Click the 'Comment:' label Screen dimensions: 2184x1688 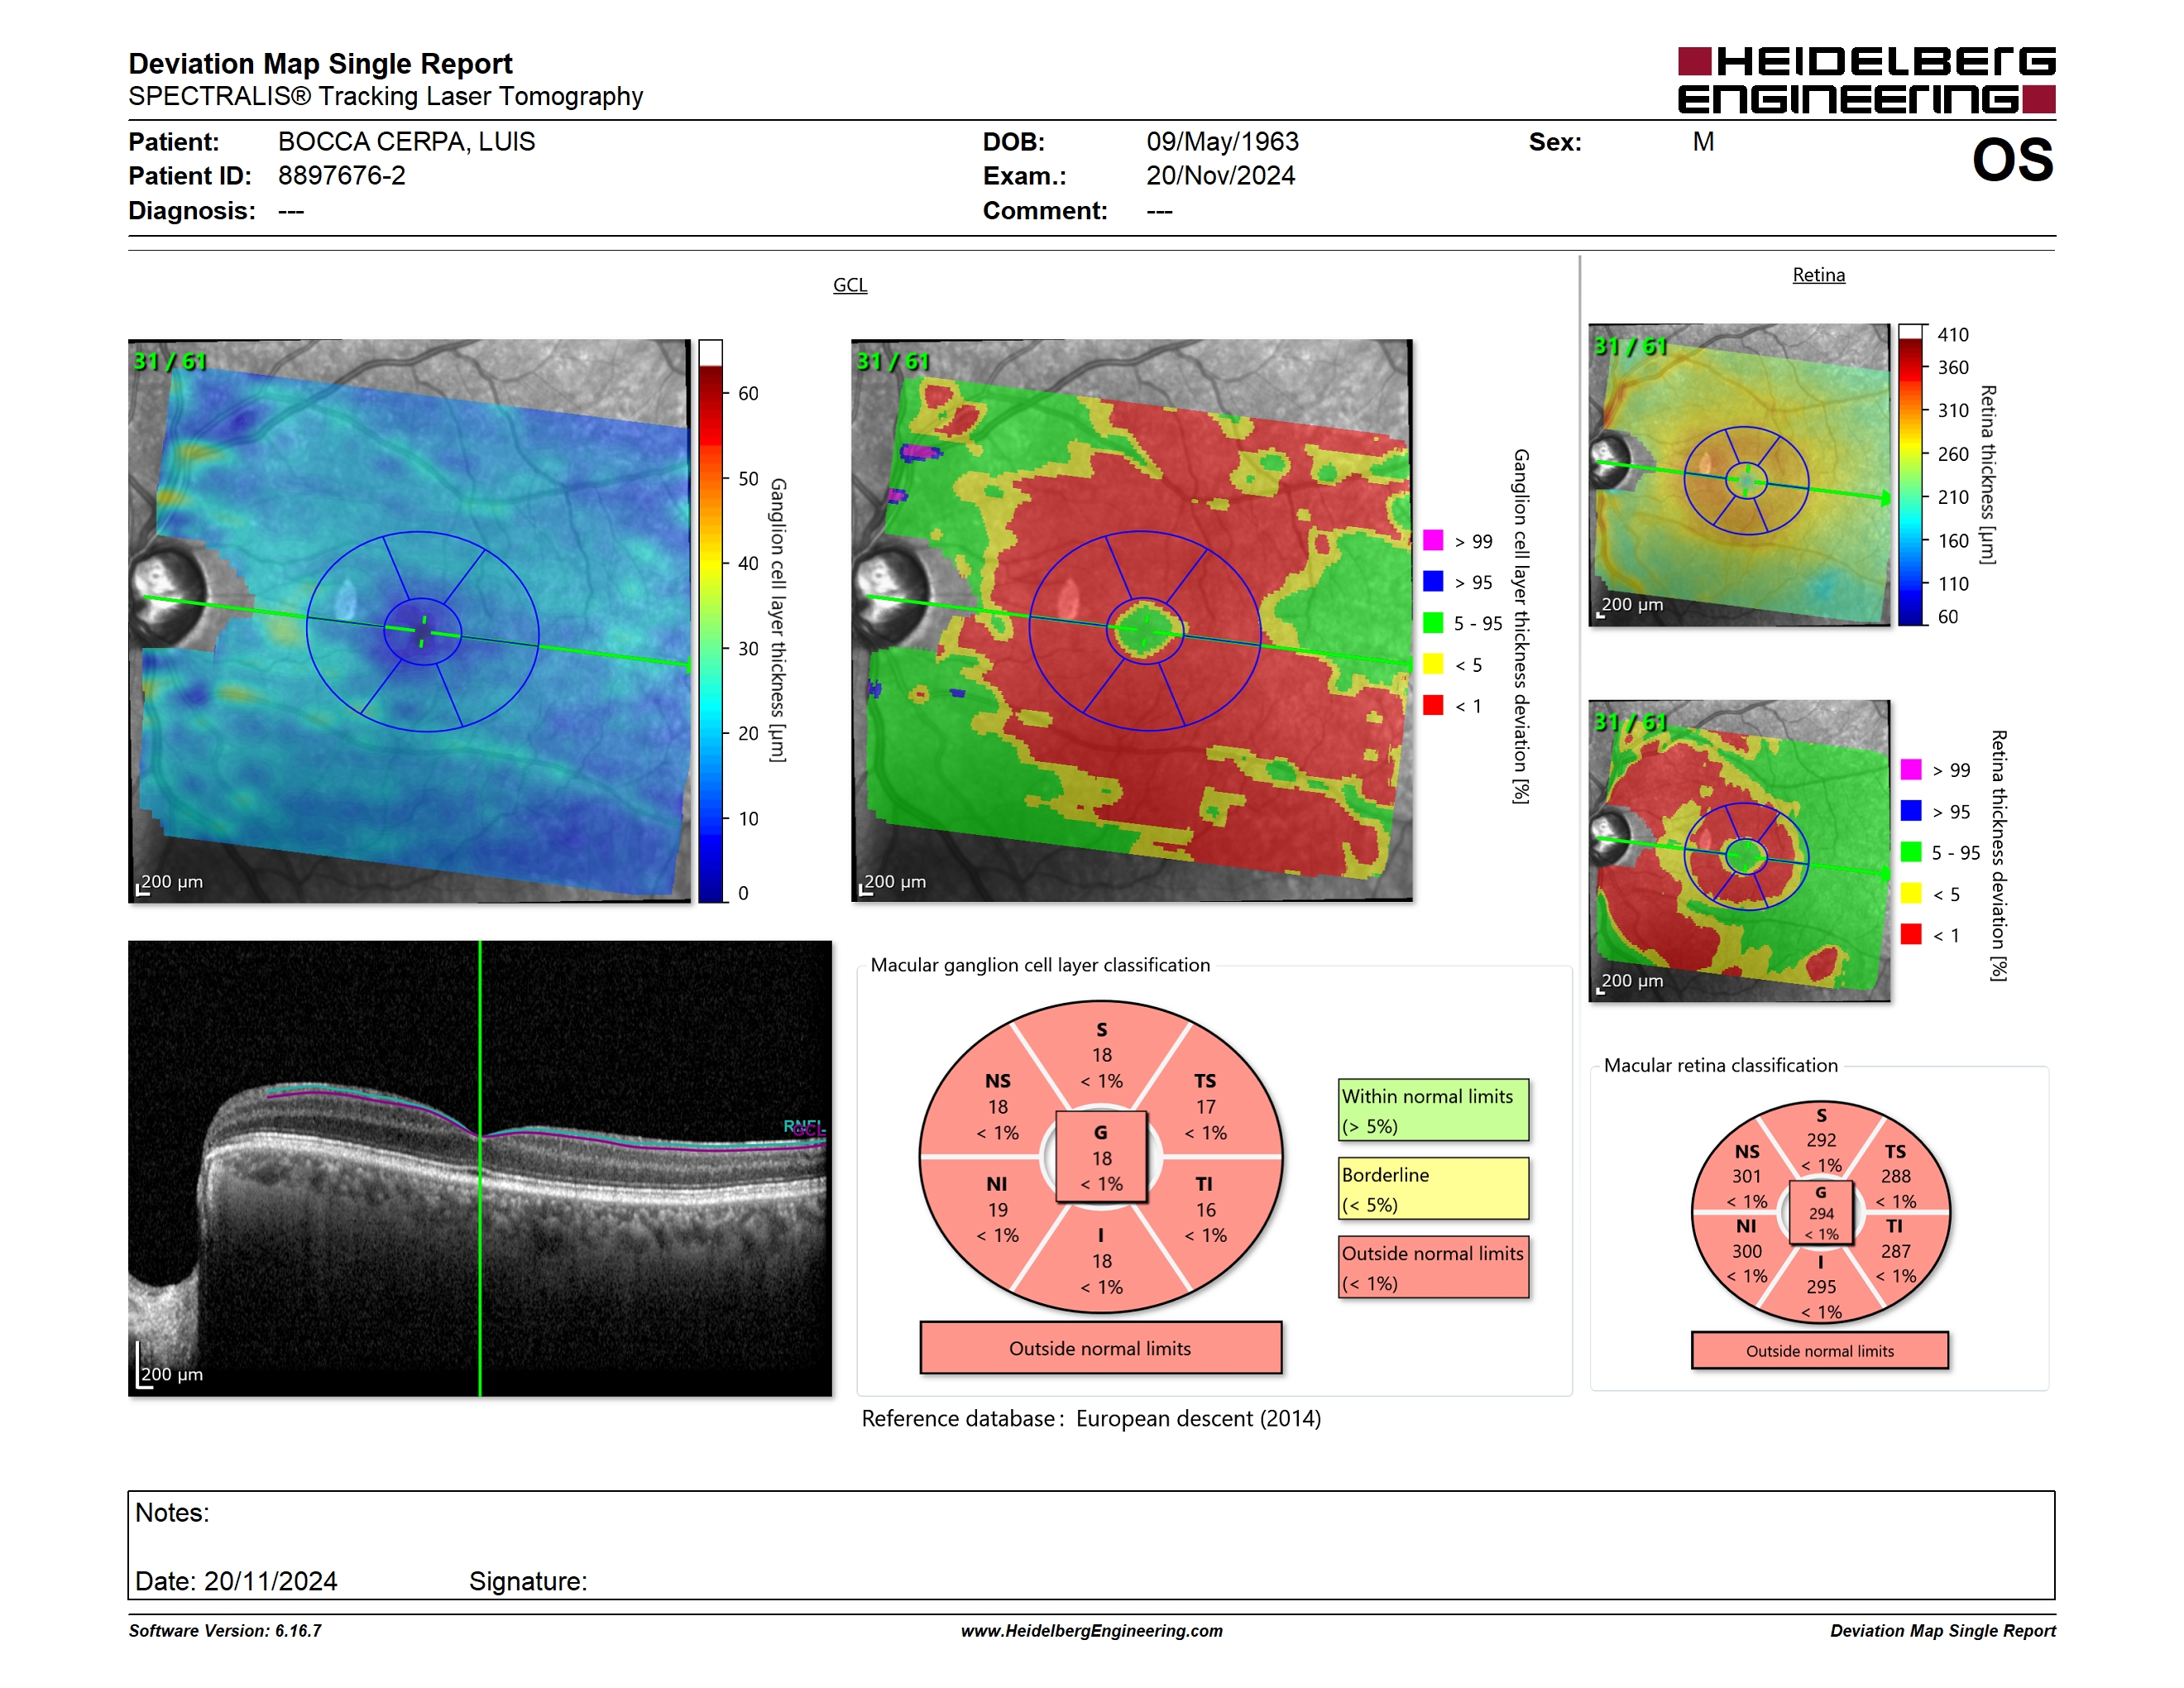tap(1045, 211)
